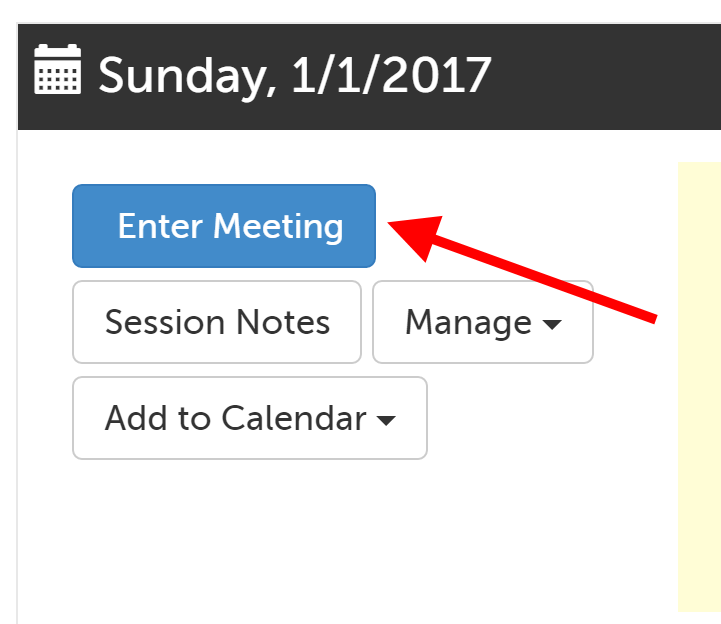The image size is (721, 624).
Task: Click the red arrow's tail end
Action: 653,319
